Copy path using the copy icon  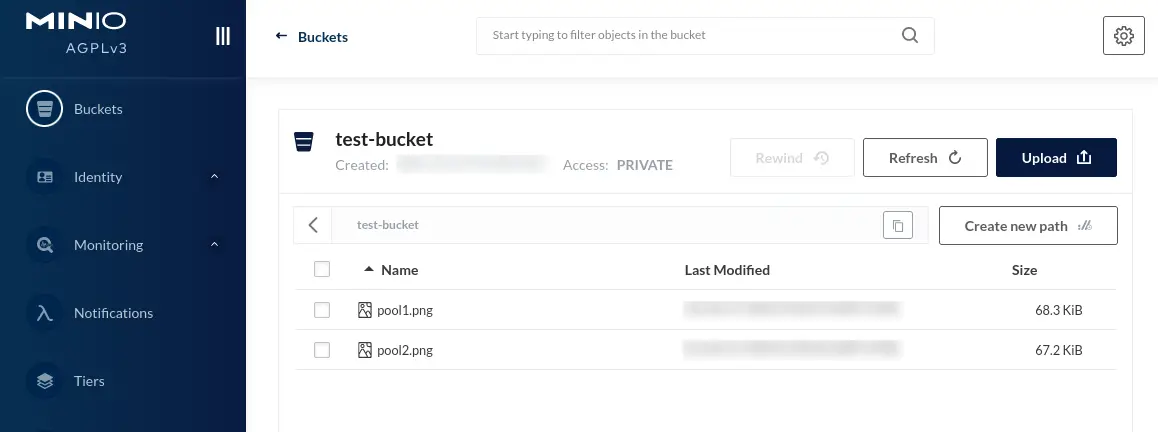pos(898,226)
